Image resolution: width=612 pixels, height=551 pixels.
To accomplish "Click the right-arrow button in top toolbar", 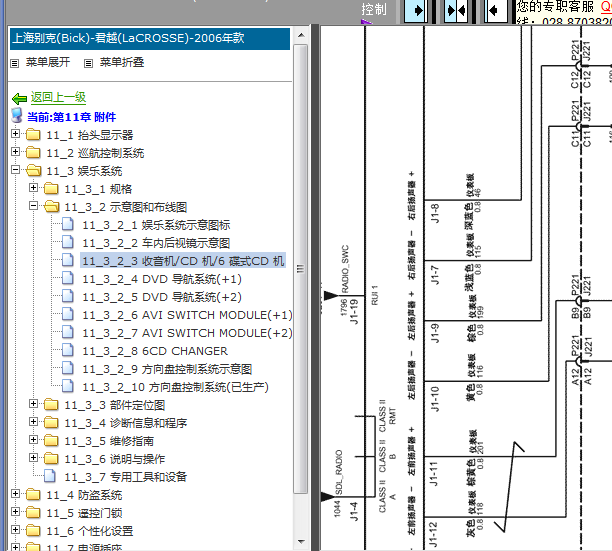I will click(415, 10).
